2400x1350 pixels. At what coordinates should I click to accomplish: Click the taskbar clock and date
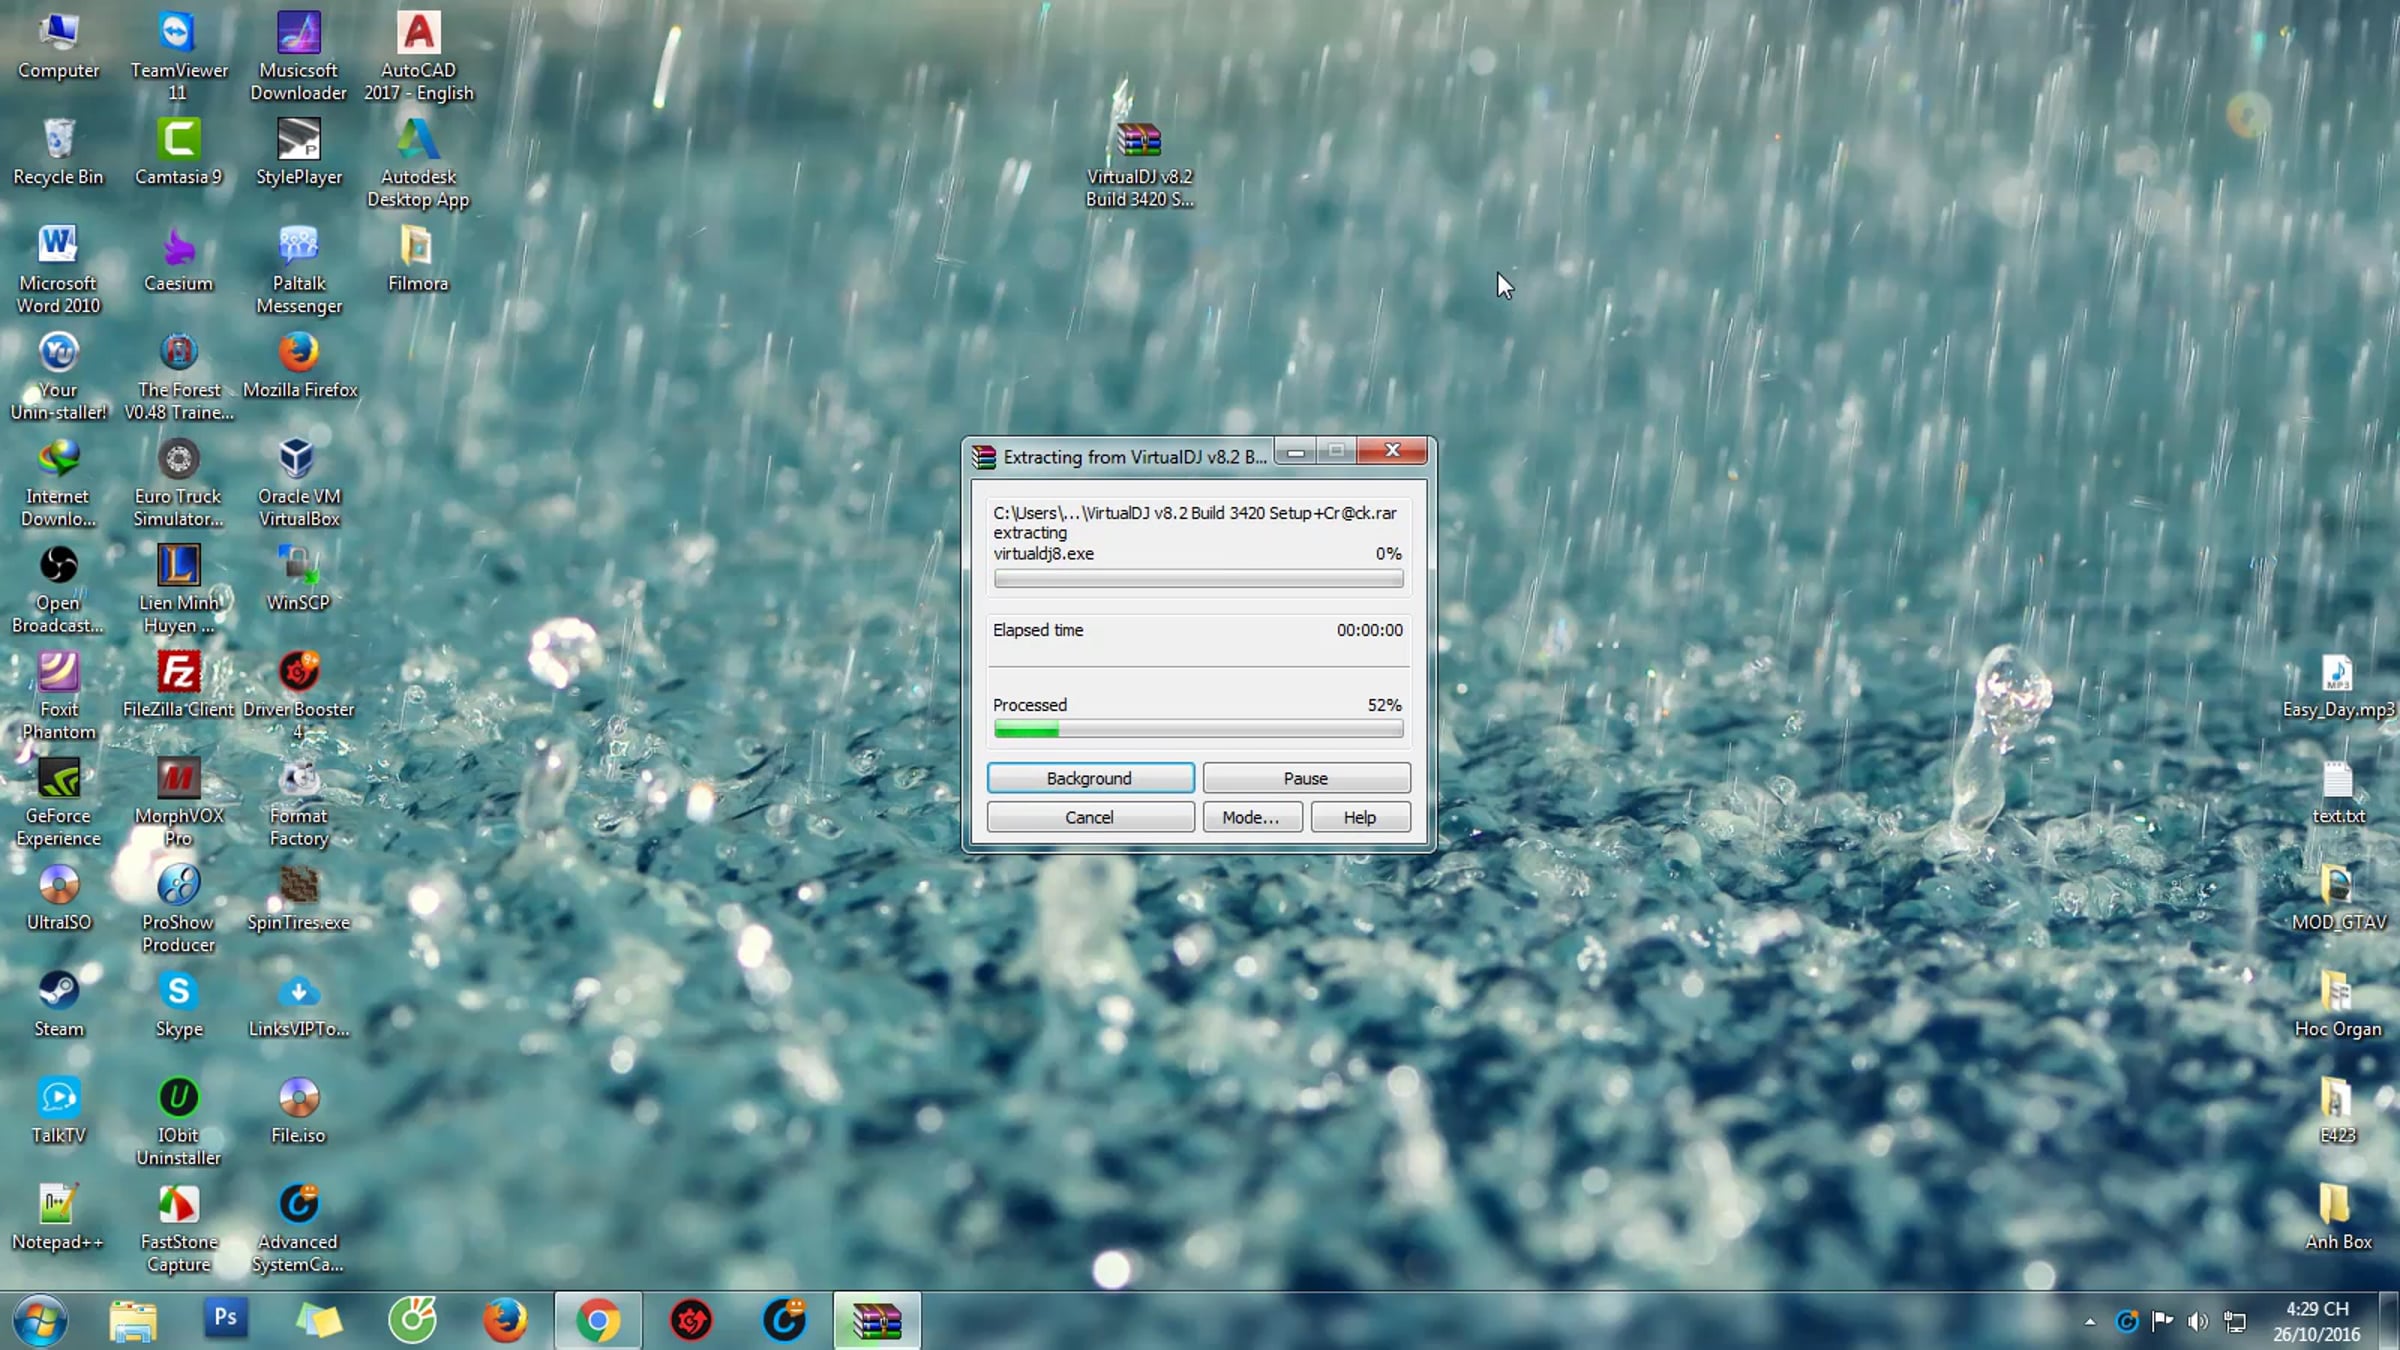click(x=2316, y=1320)
